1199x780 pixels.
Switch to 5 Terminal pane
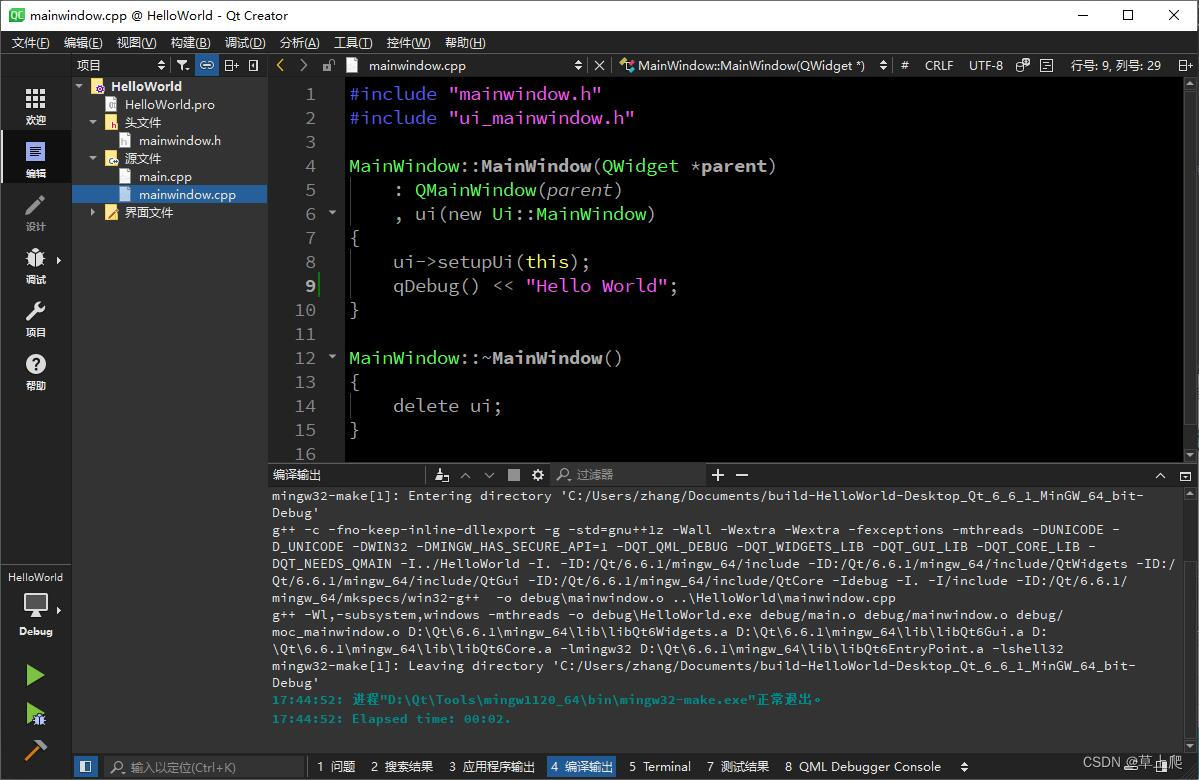coord(659,766)
